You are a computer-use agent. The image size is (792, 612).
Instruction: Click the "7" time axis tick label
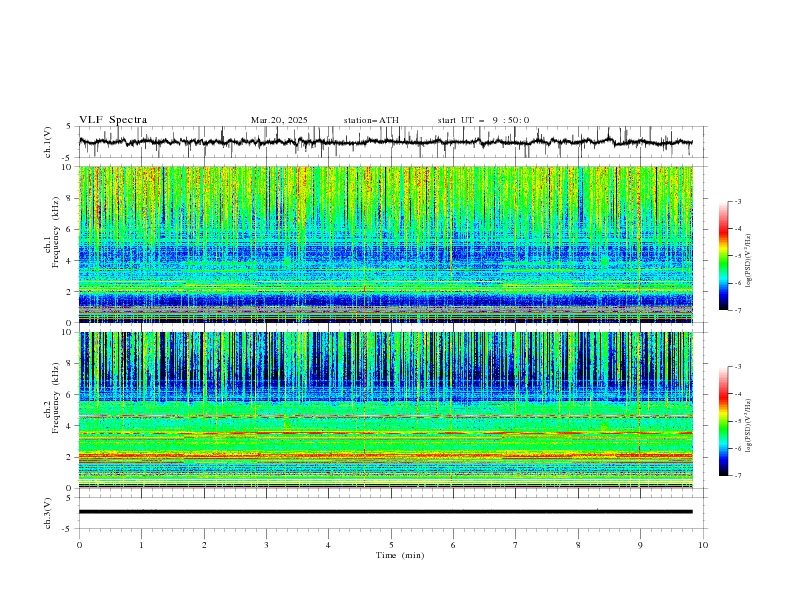coord(516,545)
